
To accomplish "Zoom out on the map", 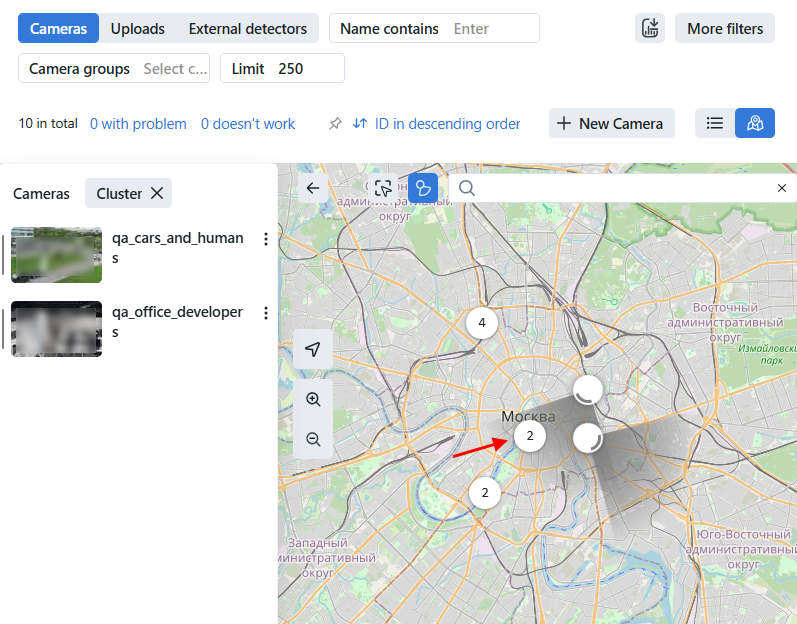I will (314, 439).
